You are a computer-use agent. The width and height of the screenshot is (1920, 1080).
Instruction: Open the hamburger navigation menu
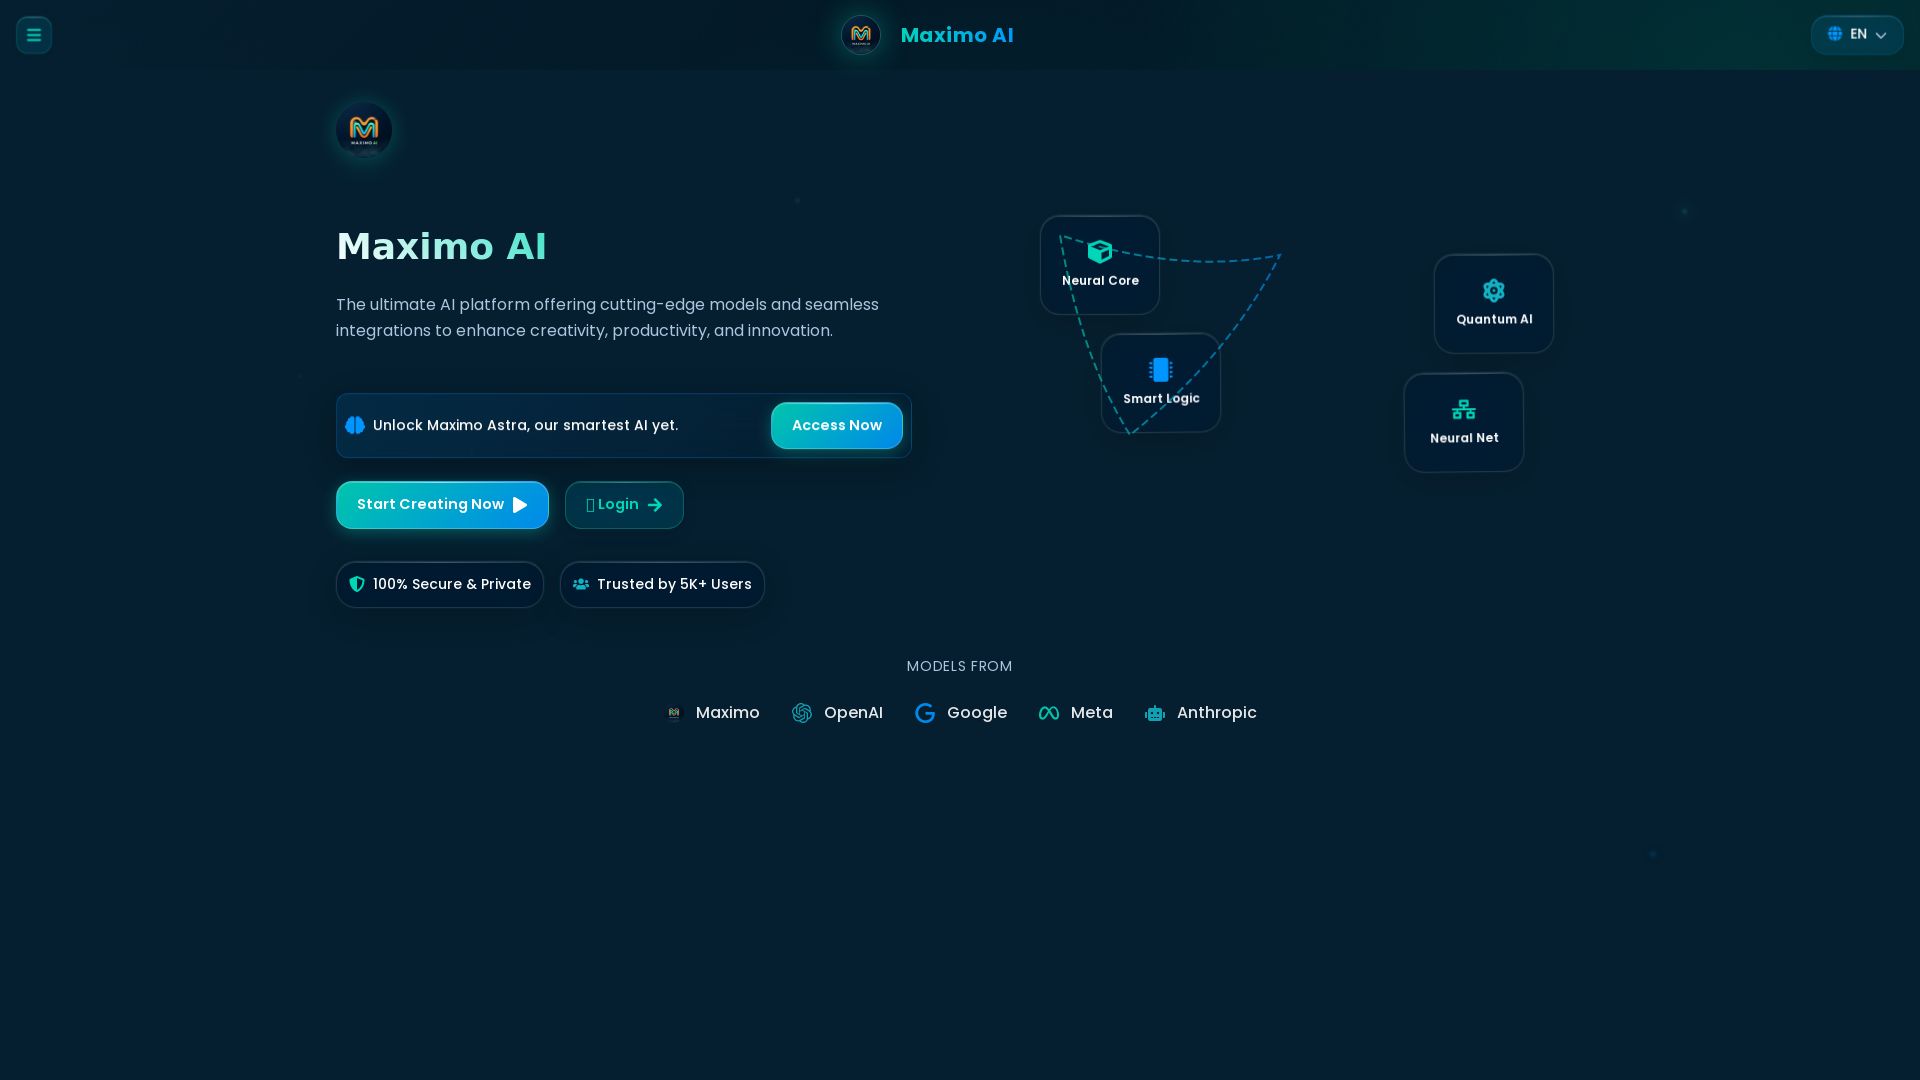pos(33,34)
